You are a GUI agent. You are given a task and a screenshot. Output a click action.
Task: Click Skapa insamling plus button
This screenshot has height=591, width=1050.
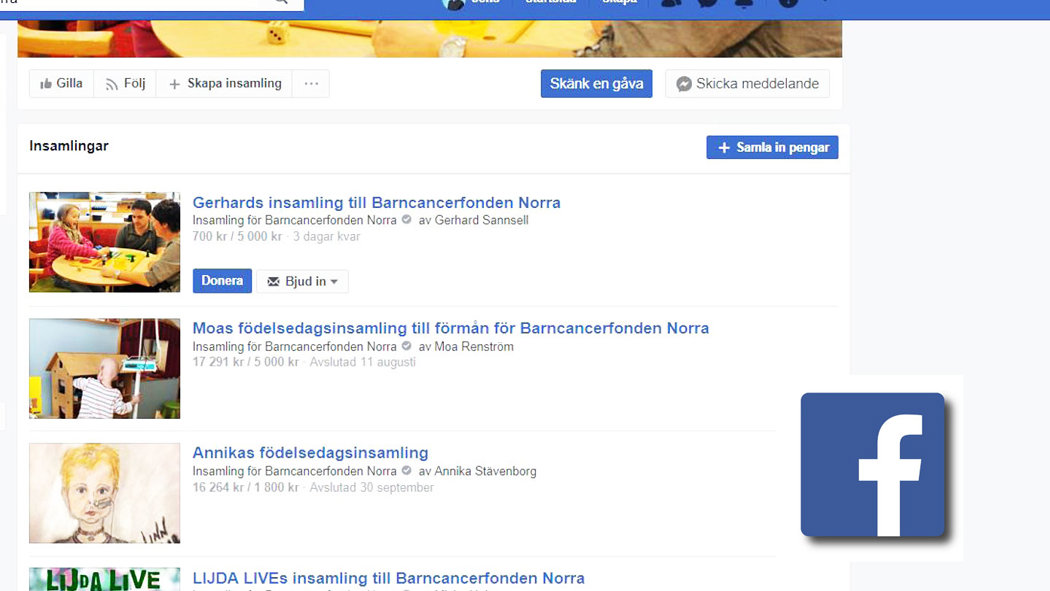coord(225,84)
